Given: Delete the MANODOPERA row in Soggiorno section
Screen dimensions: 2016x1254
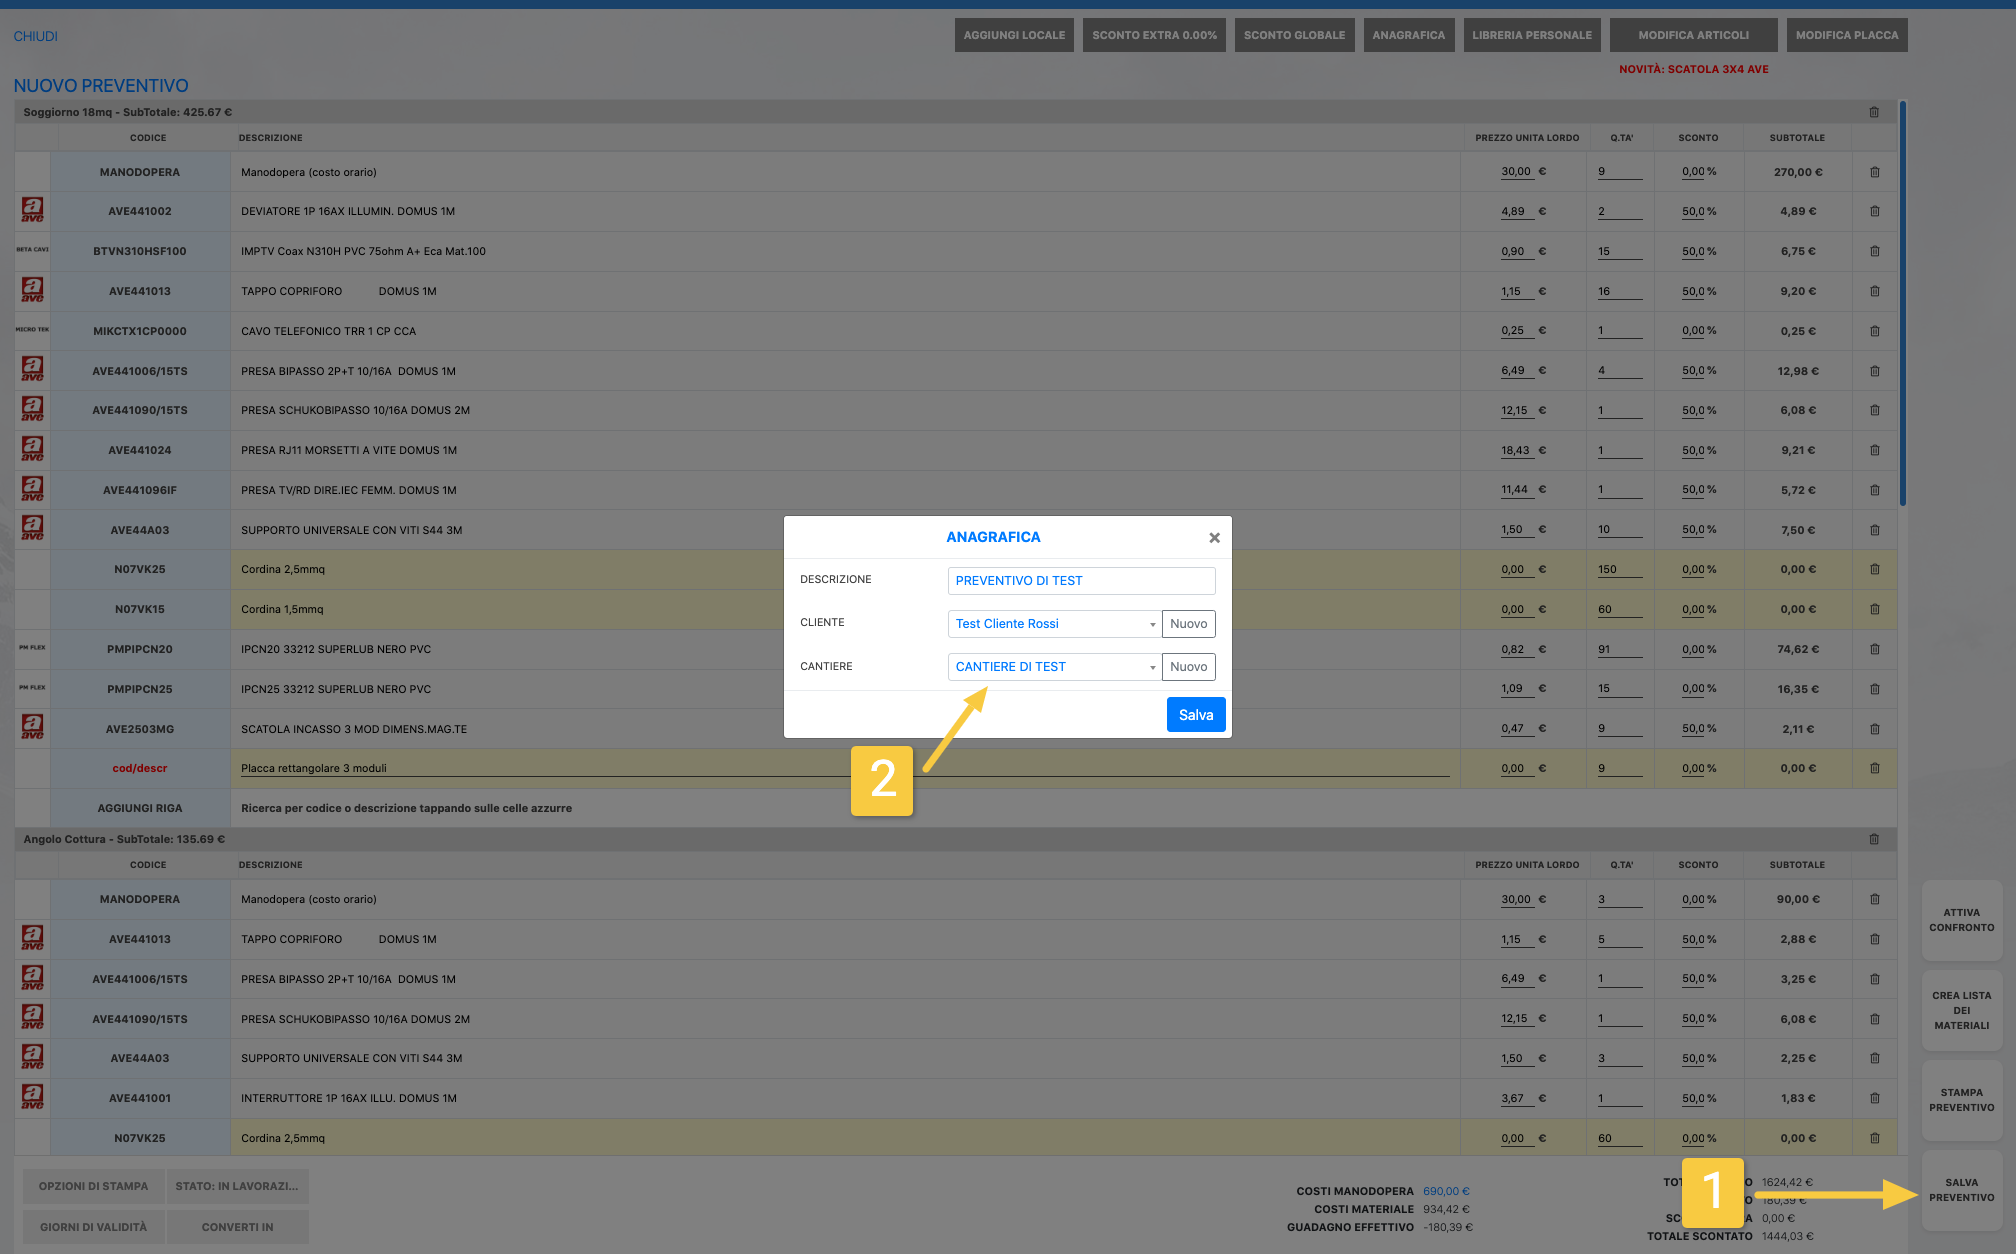Looking at the screenshot, I should (x=1874, y=172).
